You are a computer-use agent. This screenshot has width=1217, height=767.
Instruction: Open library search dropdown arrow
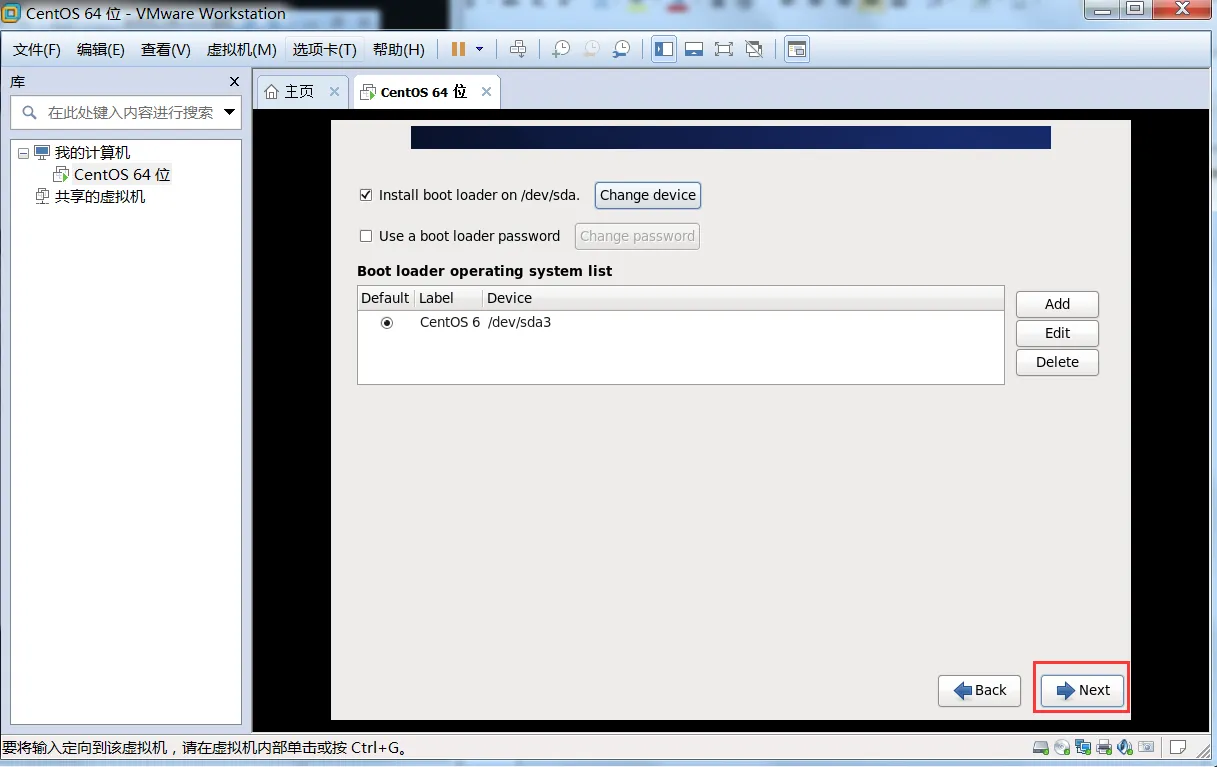click(x=230, y=112)
